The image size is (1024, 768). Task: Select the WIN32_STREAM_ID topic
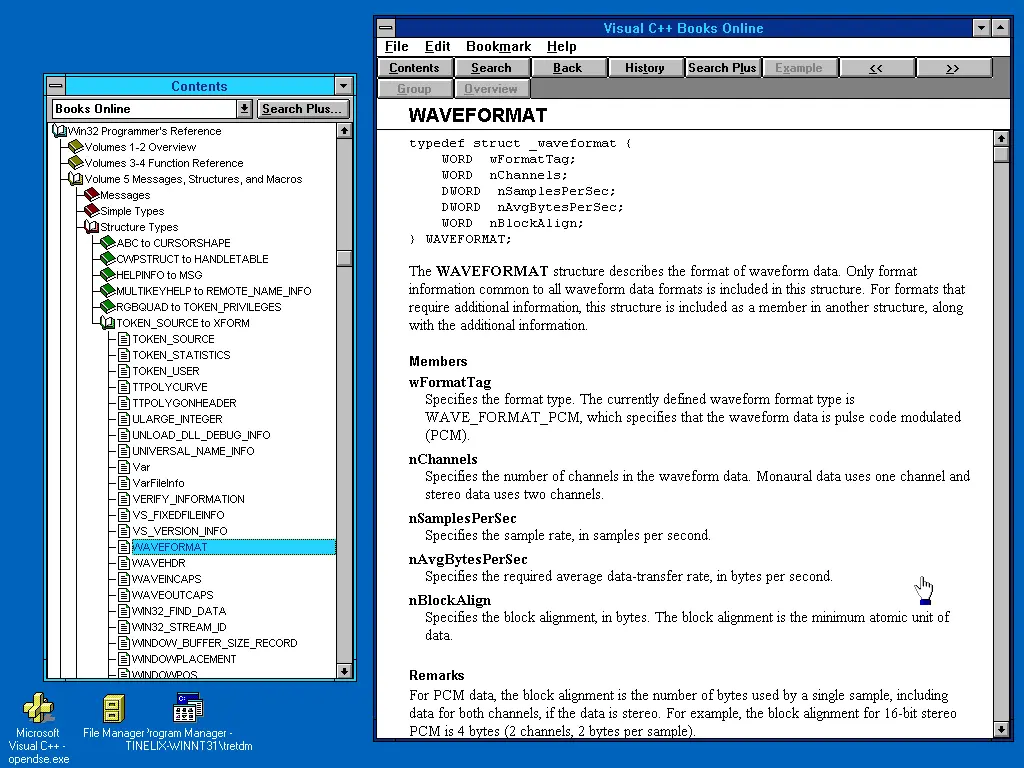(x=179, y=627)
